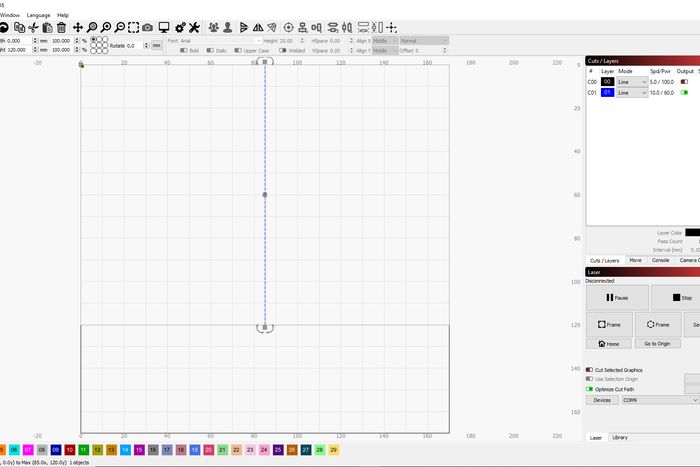This screenshot has width=700, height=467.
Task: Click the Move Laser to Position crosshair icon
Action: (289, 27)
